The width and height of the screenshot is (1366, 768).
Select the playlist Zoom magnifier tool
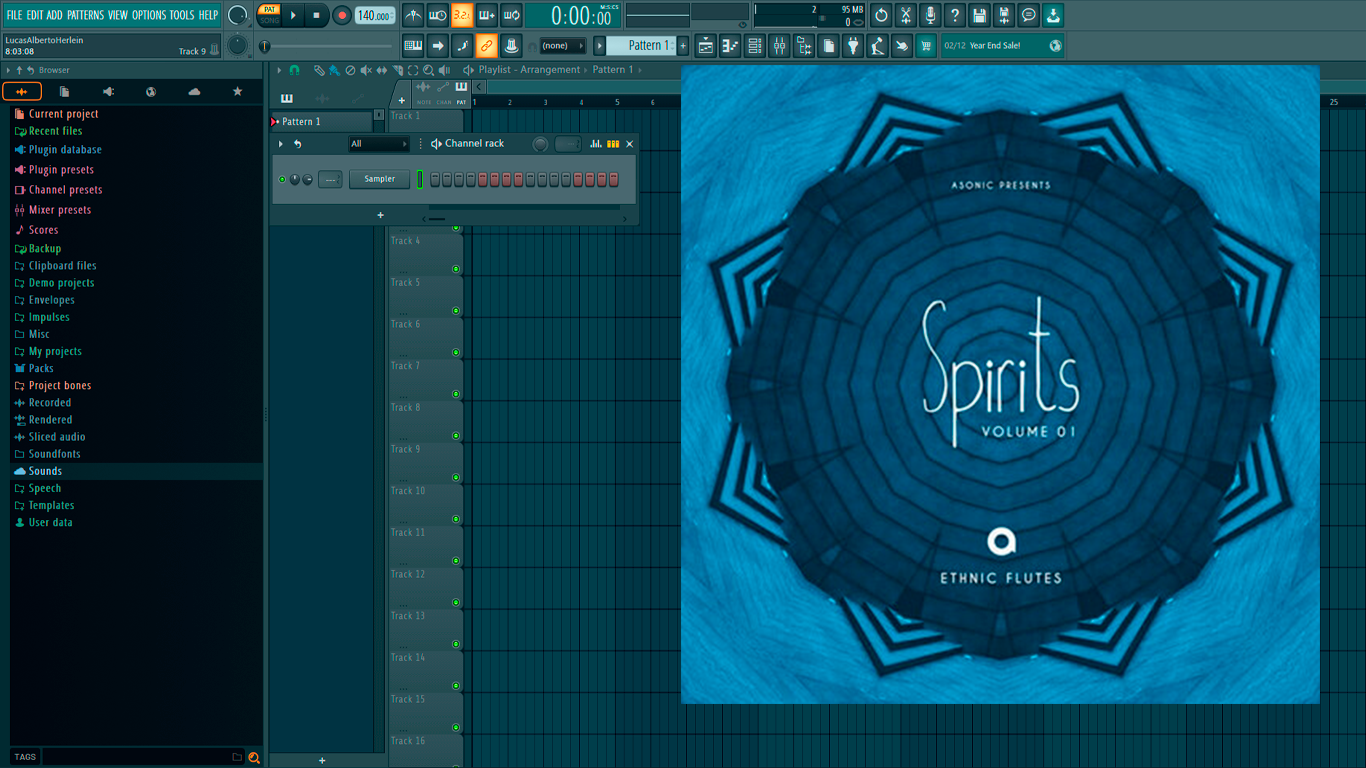(428, 70)
